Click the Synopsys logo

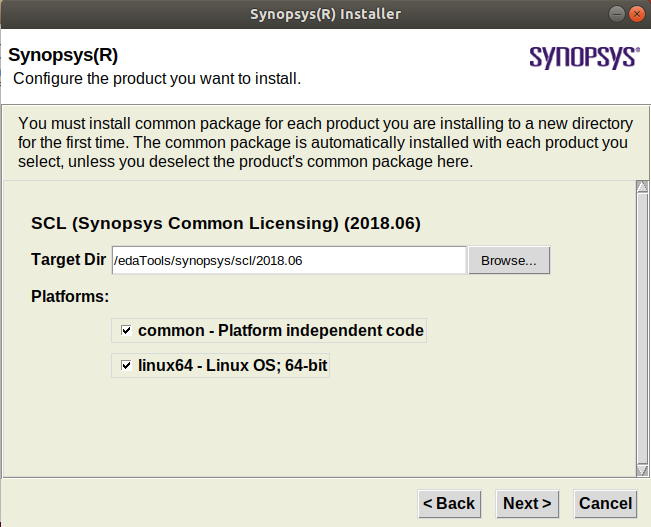[585, 57]
